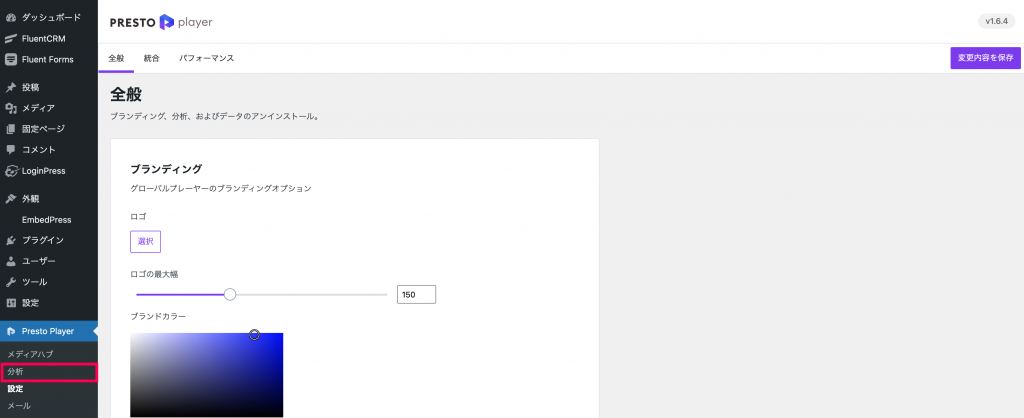This screenshot has height=418, width=1024.
Task: Click the 選択 logo select button
Action: (146, 241)
